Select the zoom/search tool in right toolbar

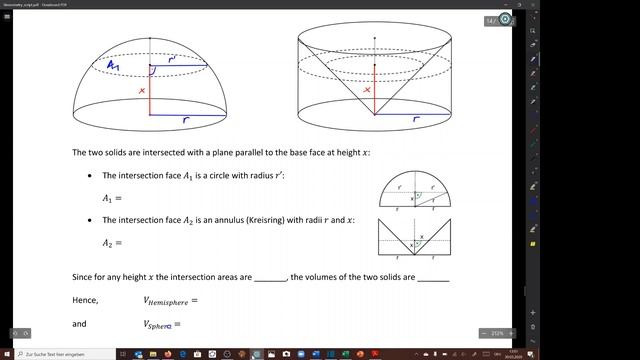(x=533, y=31)
